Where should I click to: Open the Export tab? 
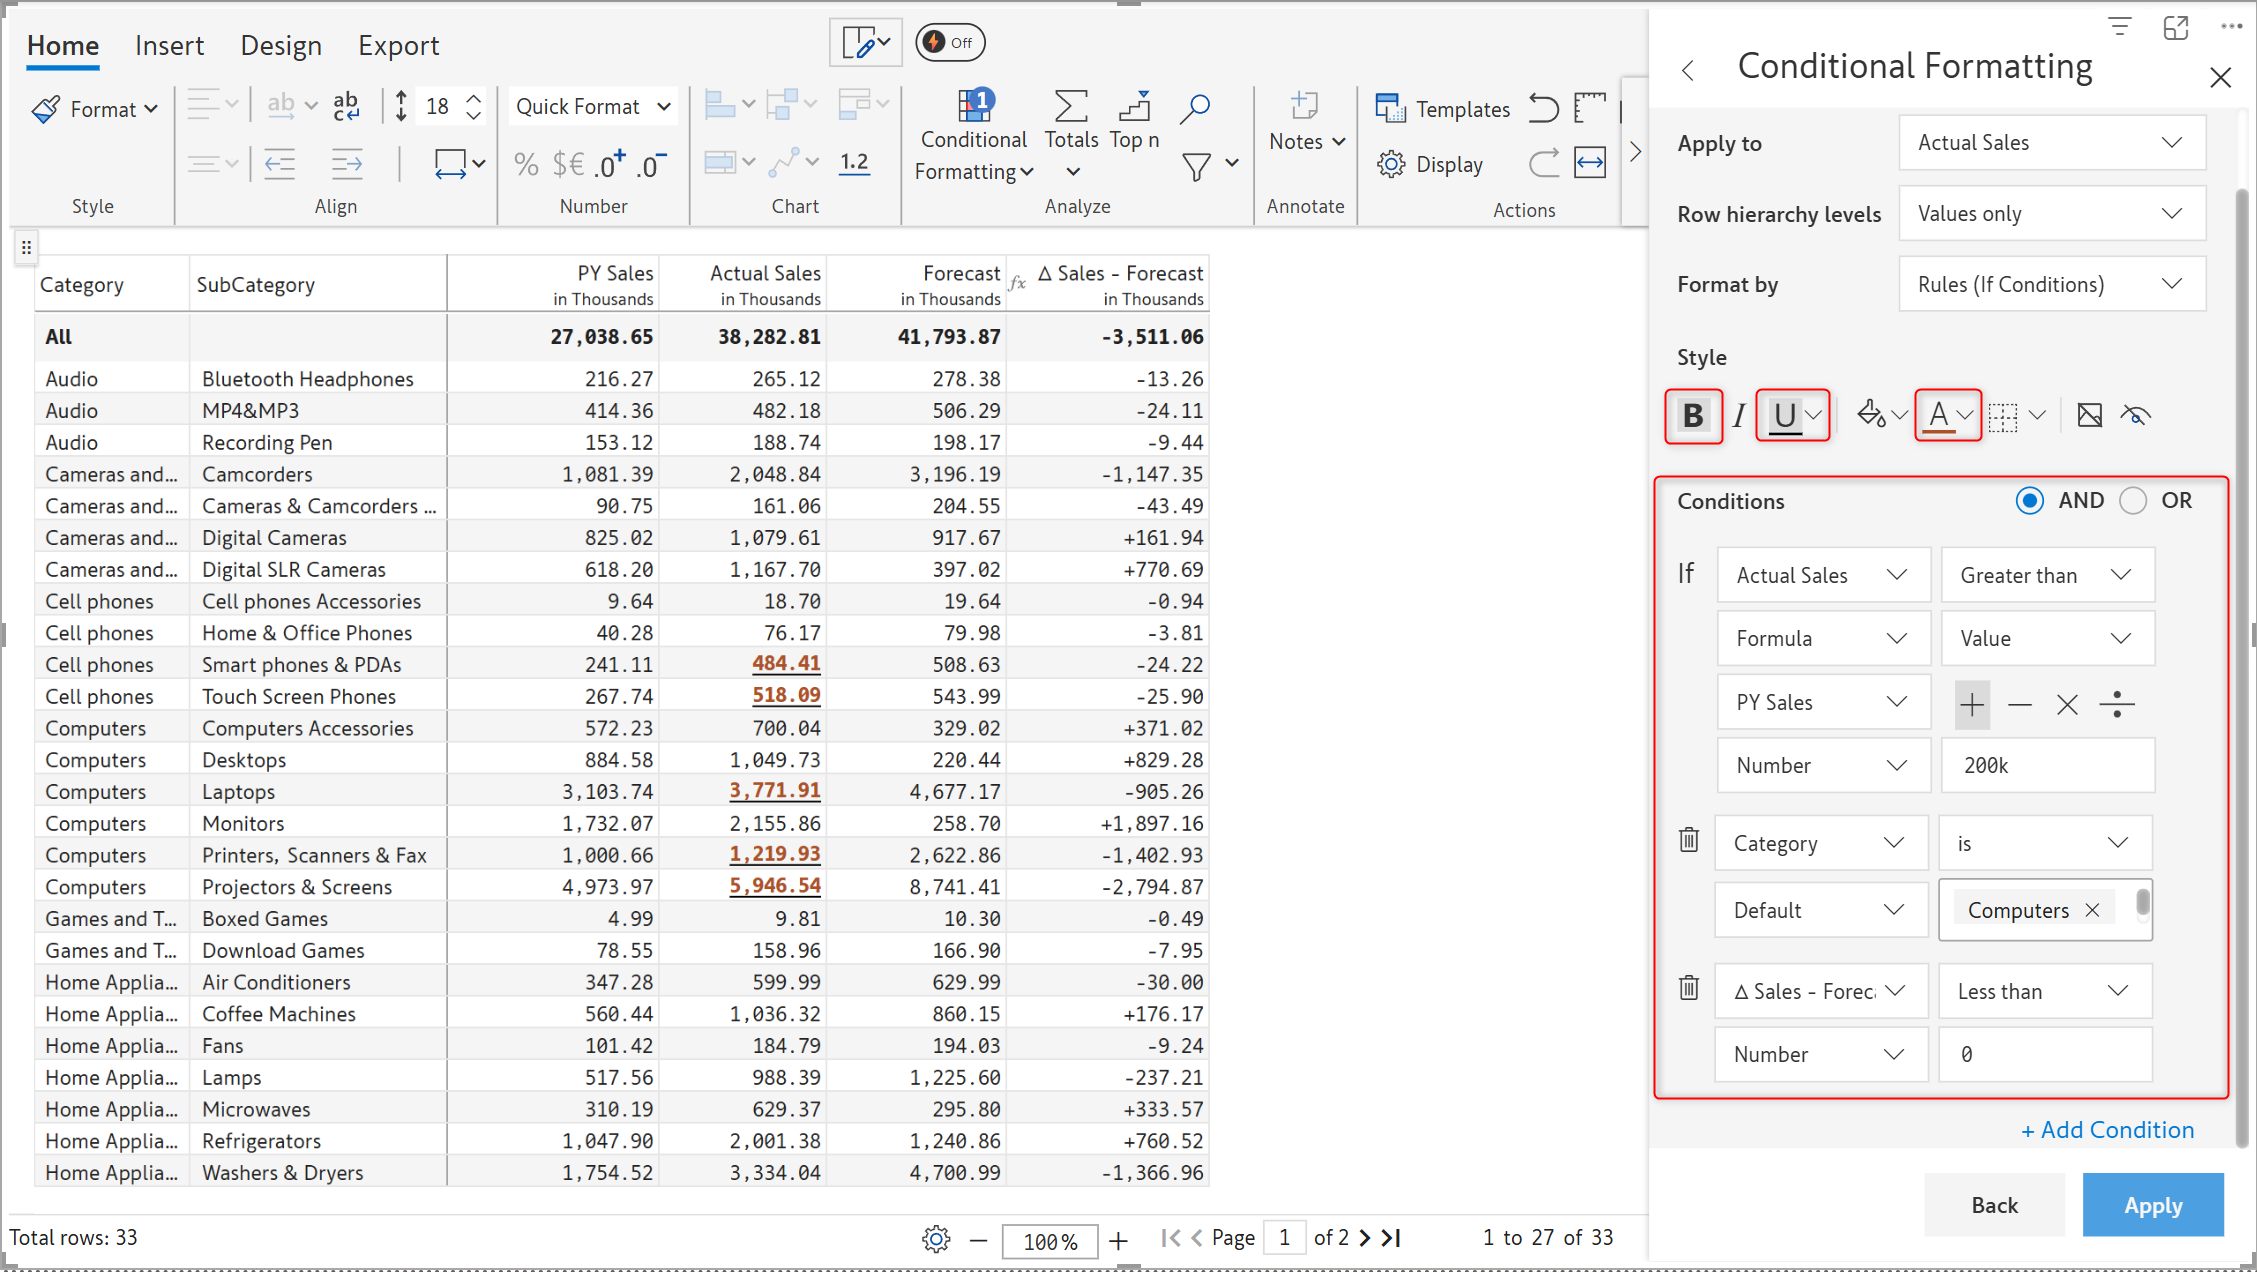click(x=398, y=46)
